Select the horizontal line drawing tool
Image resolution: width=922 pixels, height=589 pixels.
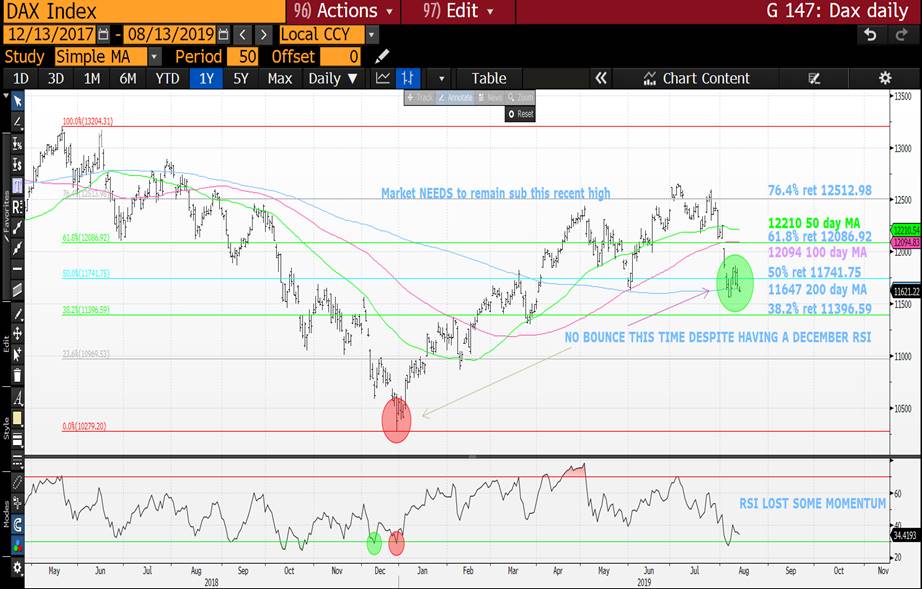click(18, 269)
